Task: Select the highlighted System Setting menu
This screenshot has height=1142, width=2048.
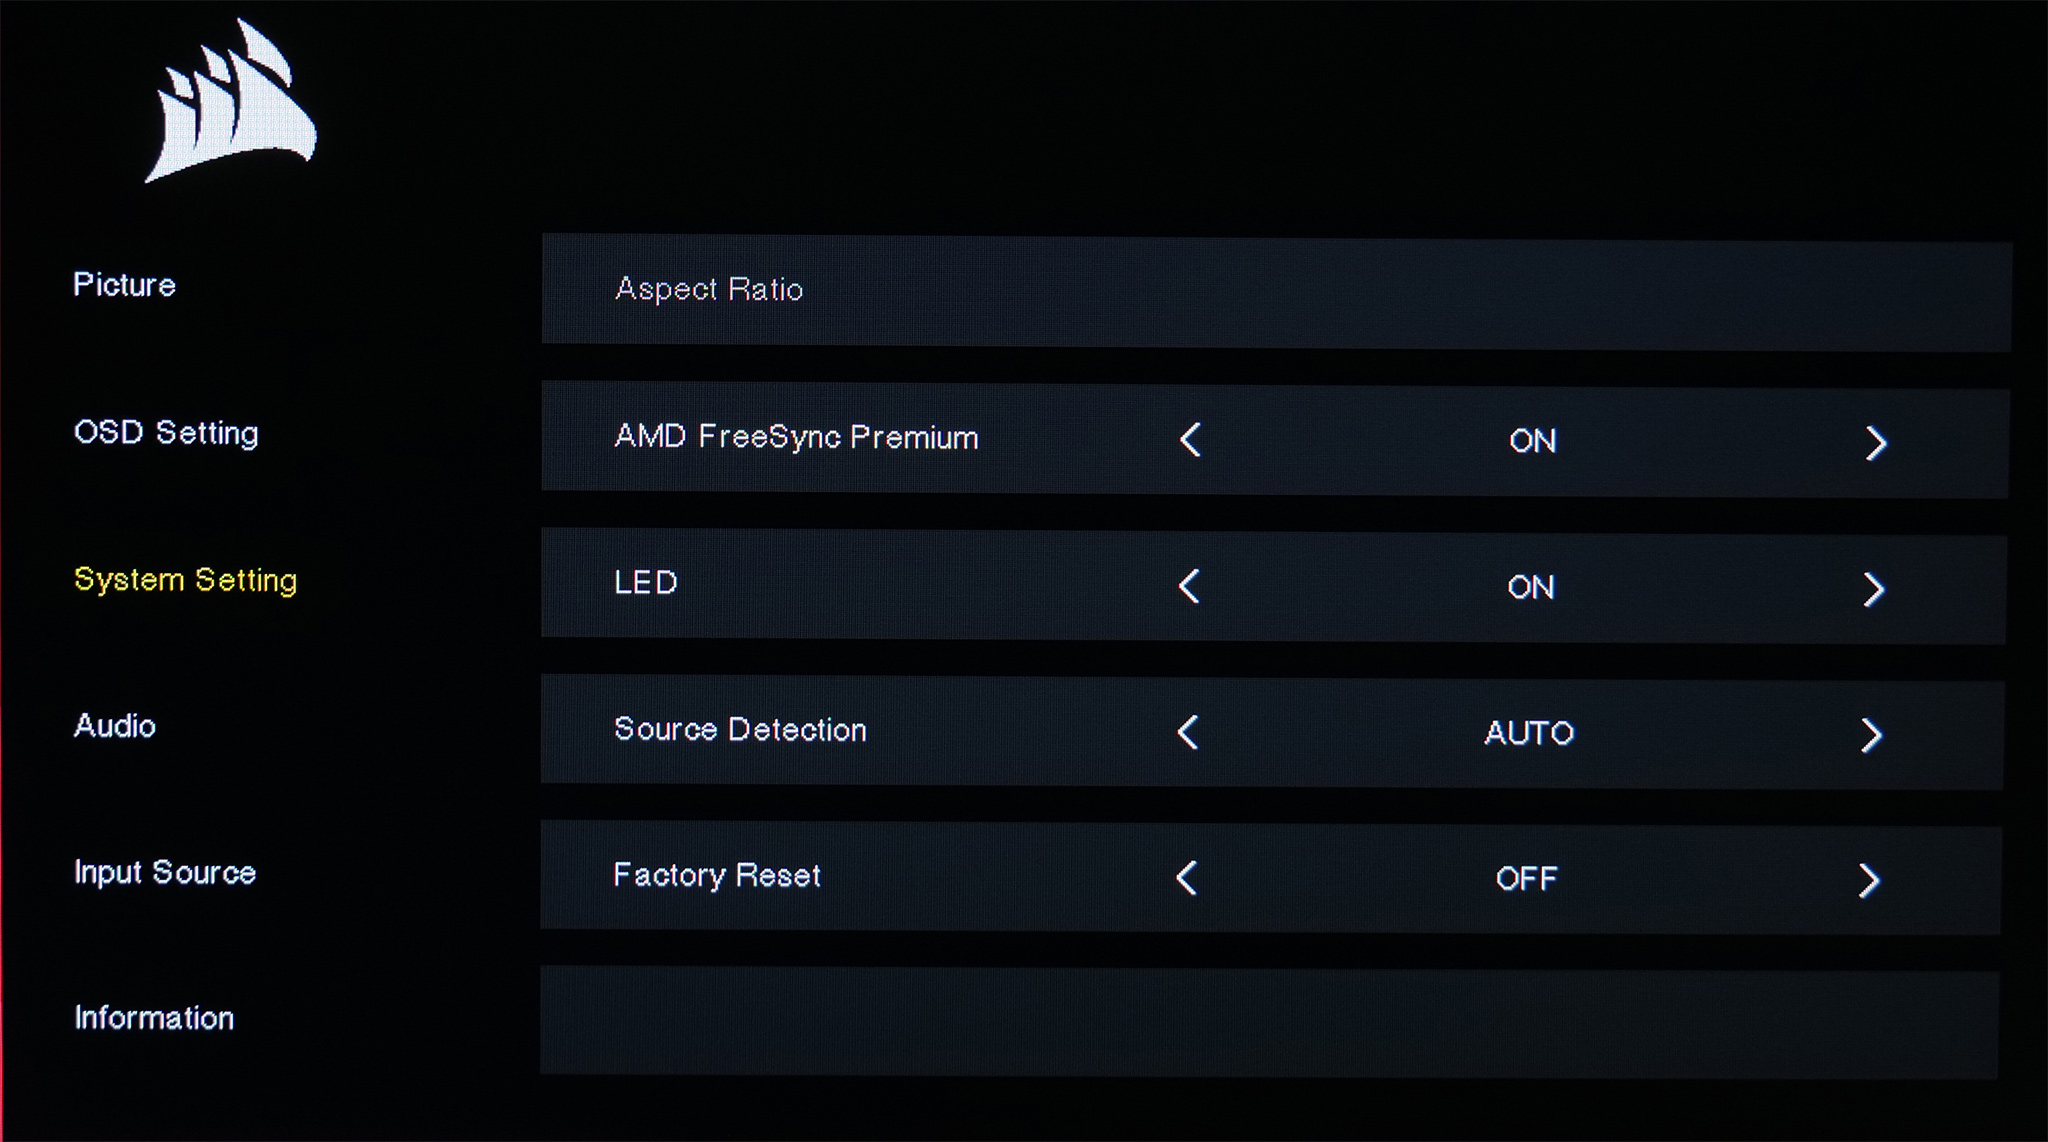Action: click(186, 580)
